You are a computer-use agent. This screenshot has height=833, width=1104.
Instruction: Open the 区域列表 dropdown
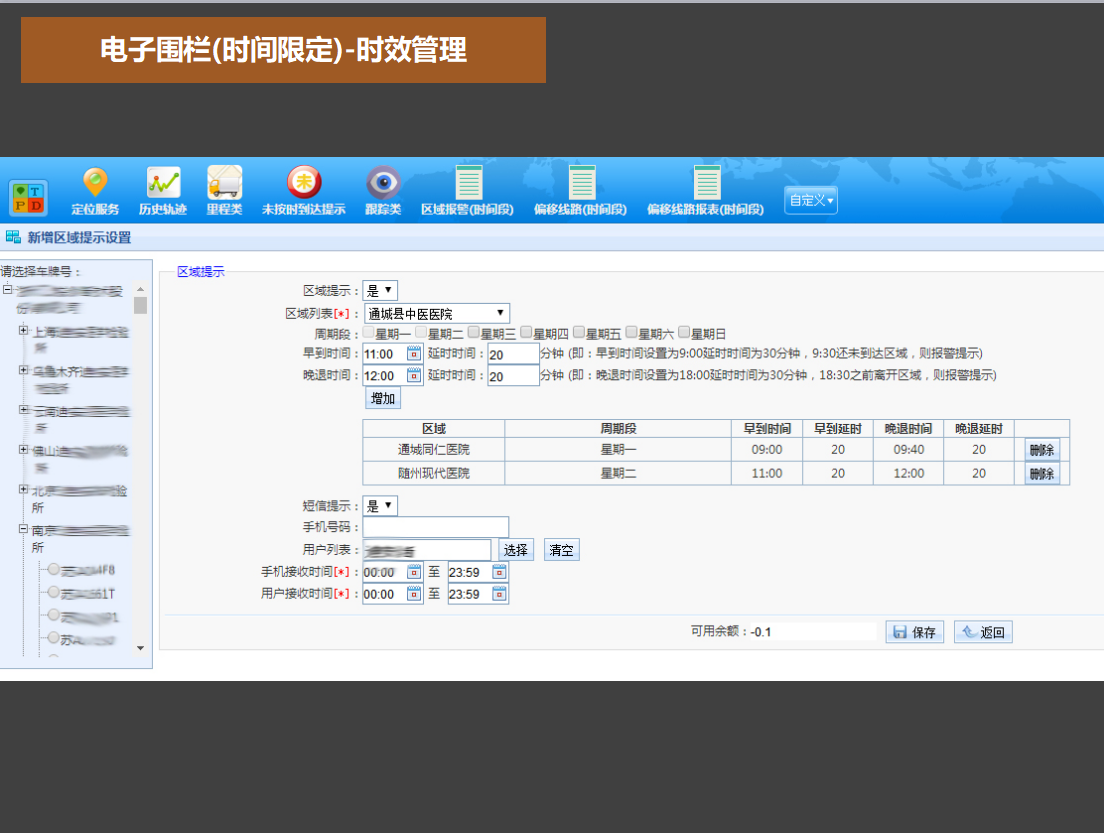click(437, 314)
